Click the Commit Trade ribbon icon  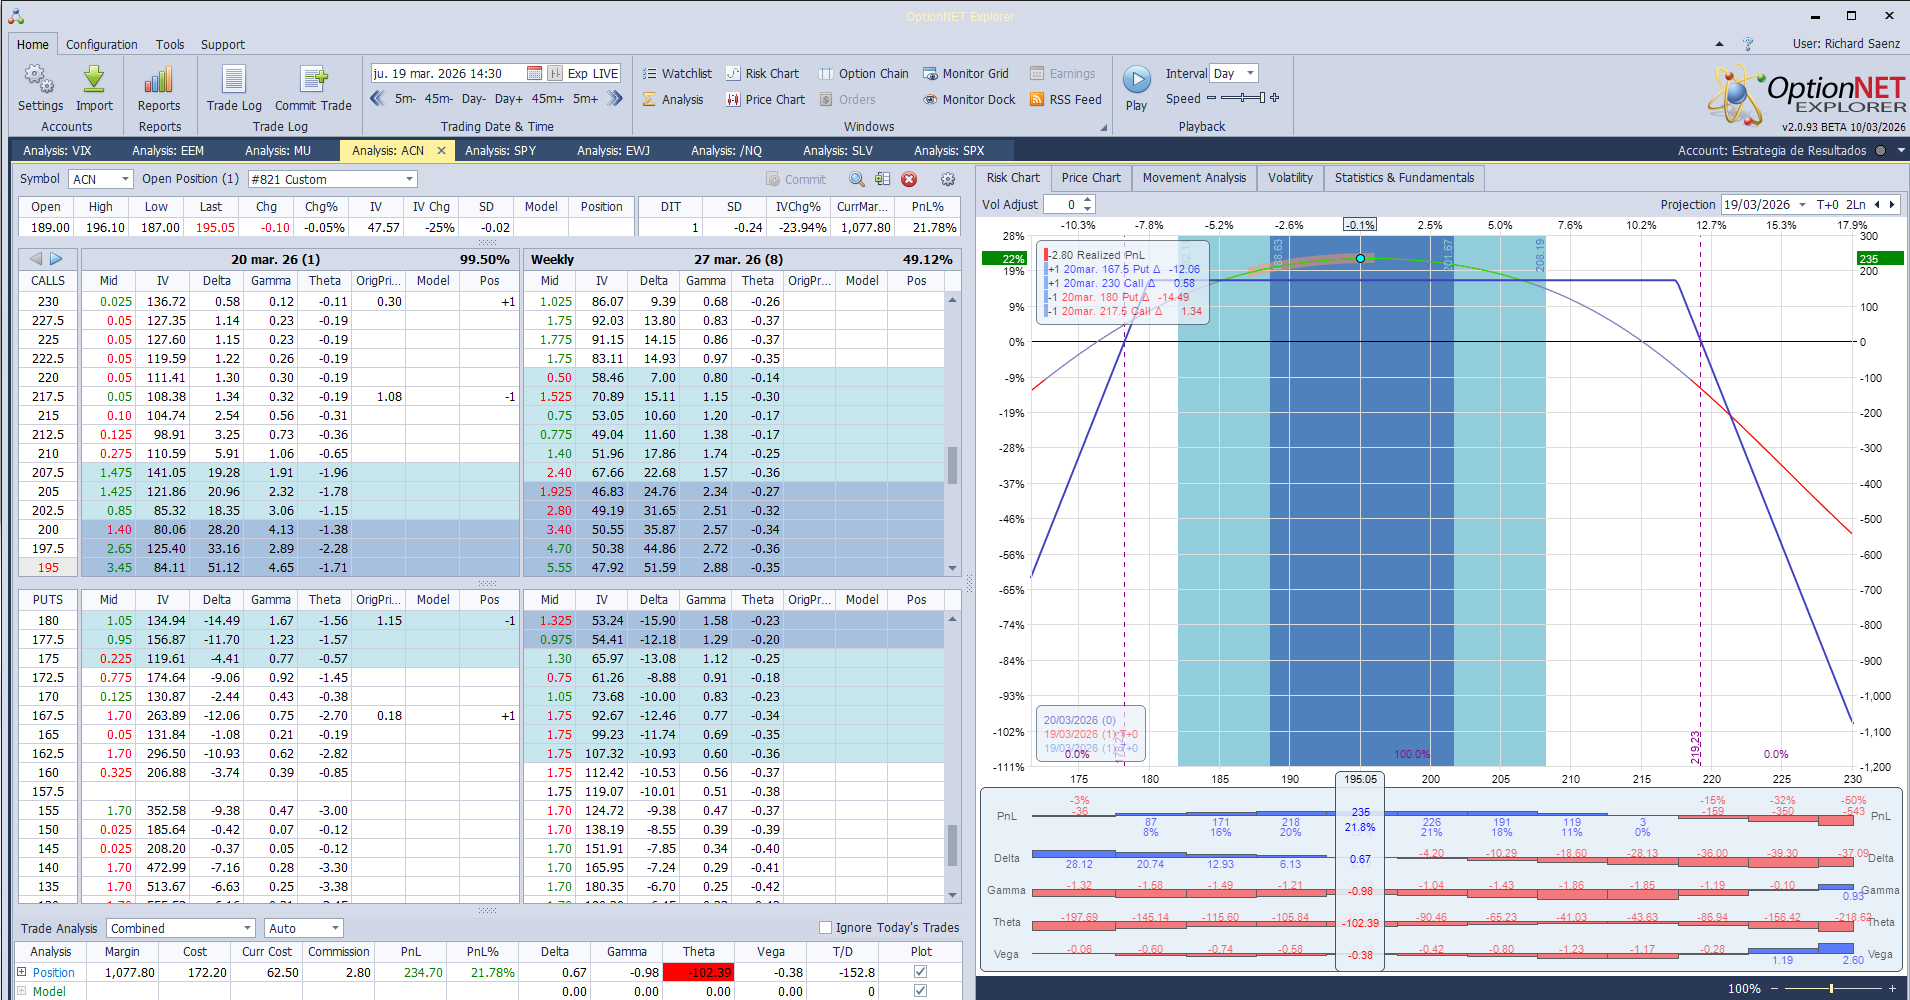coord(313,88)
